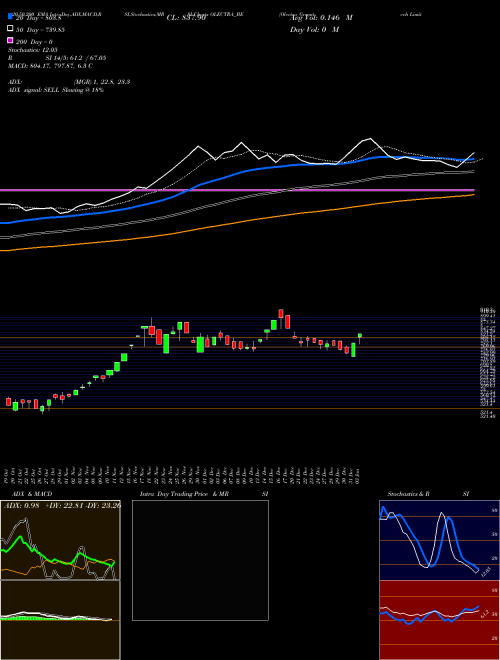Click 'ADX signal: SELL Slowing @ 18%'
The height and width of the screenshot is (660, 500).
[56, 90]
